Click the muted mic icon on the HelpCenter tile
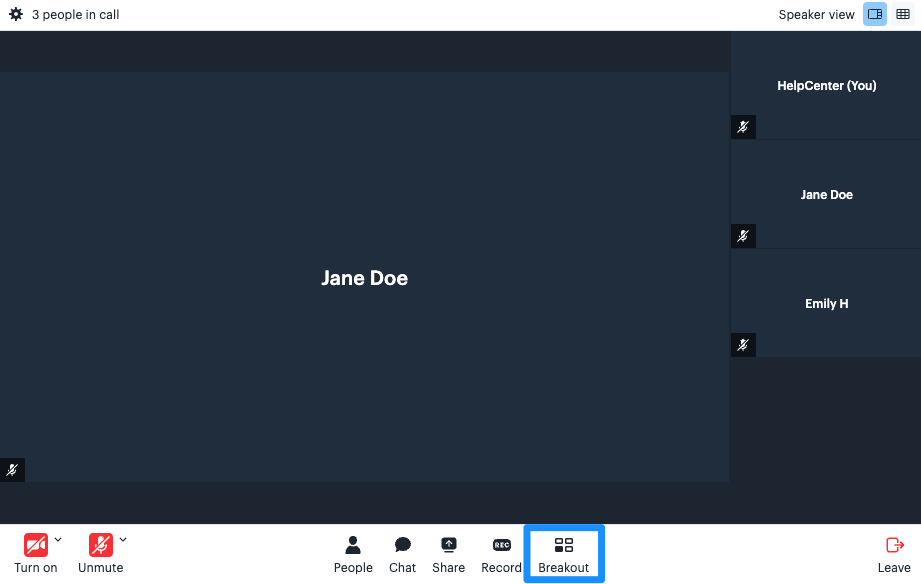This screenshot has width=921, height=584. tap(743, 127)
